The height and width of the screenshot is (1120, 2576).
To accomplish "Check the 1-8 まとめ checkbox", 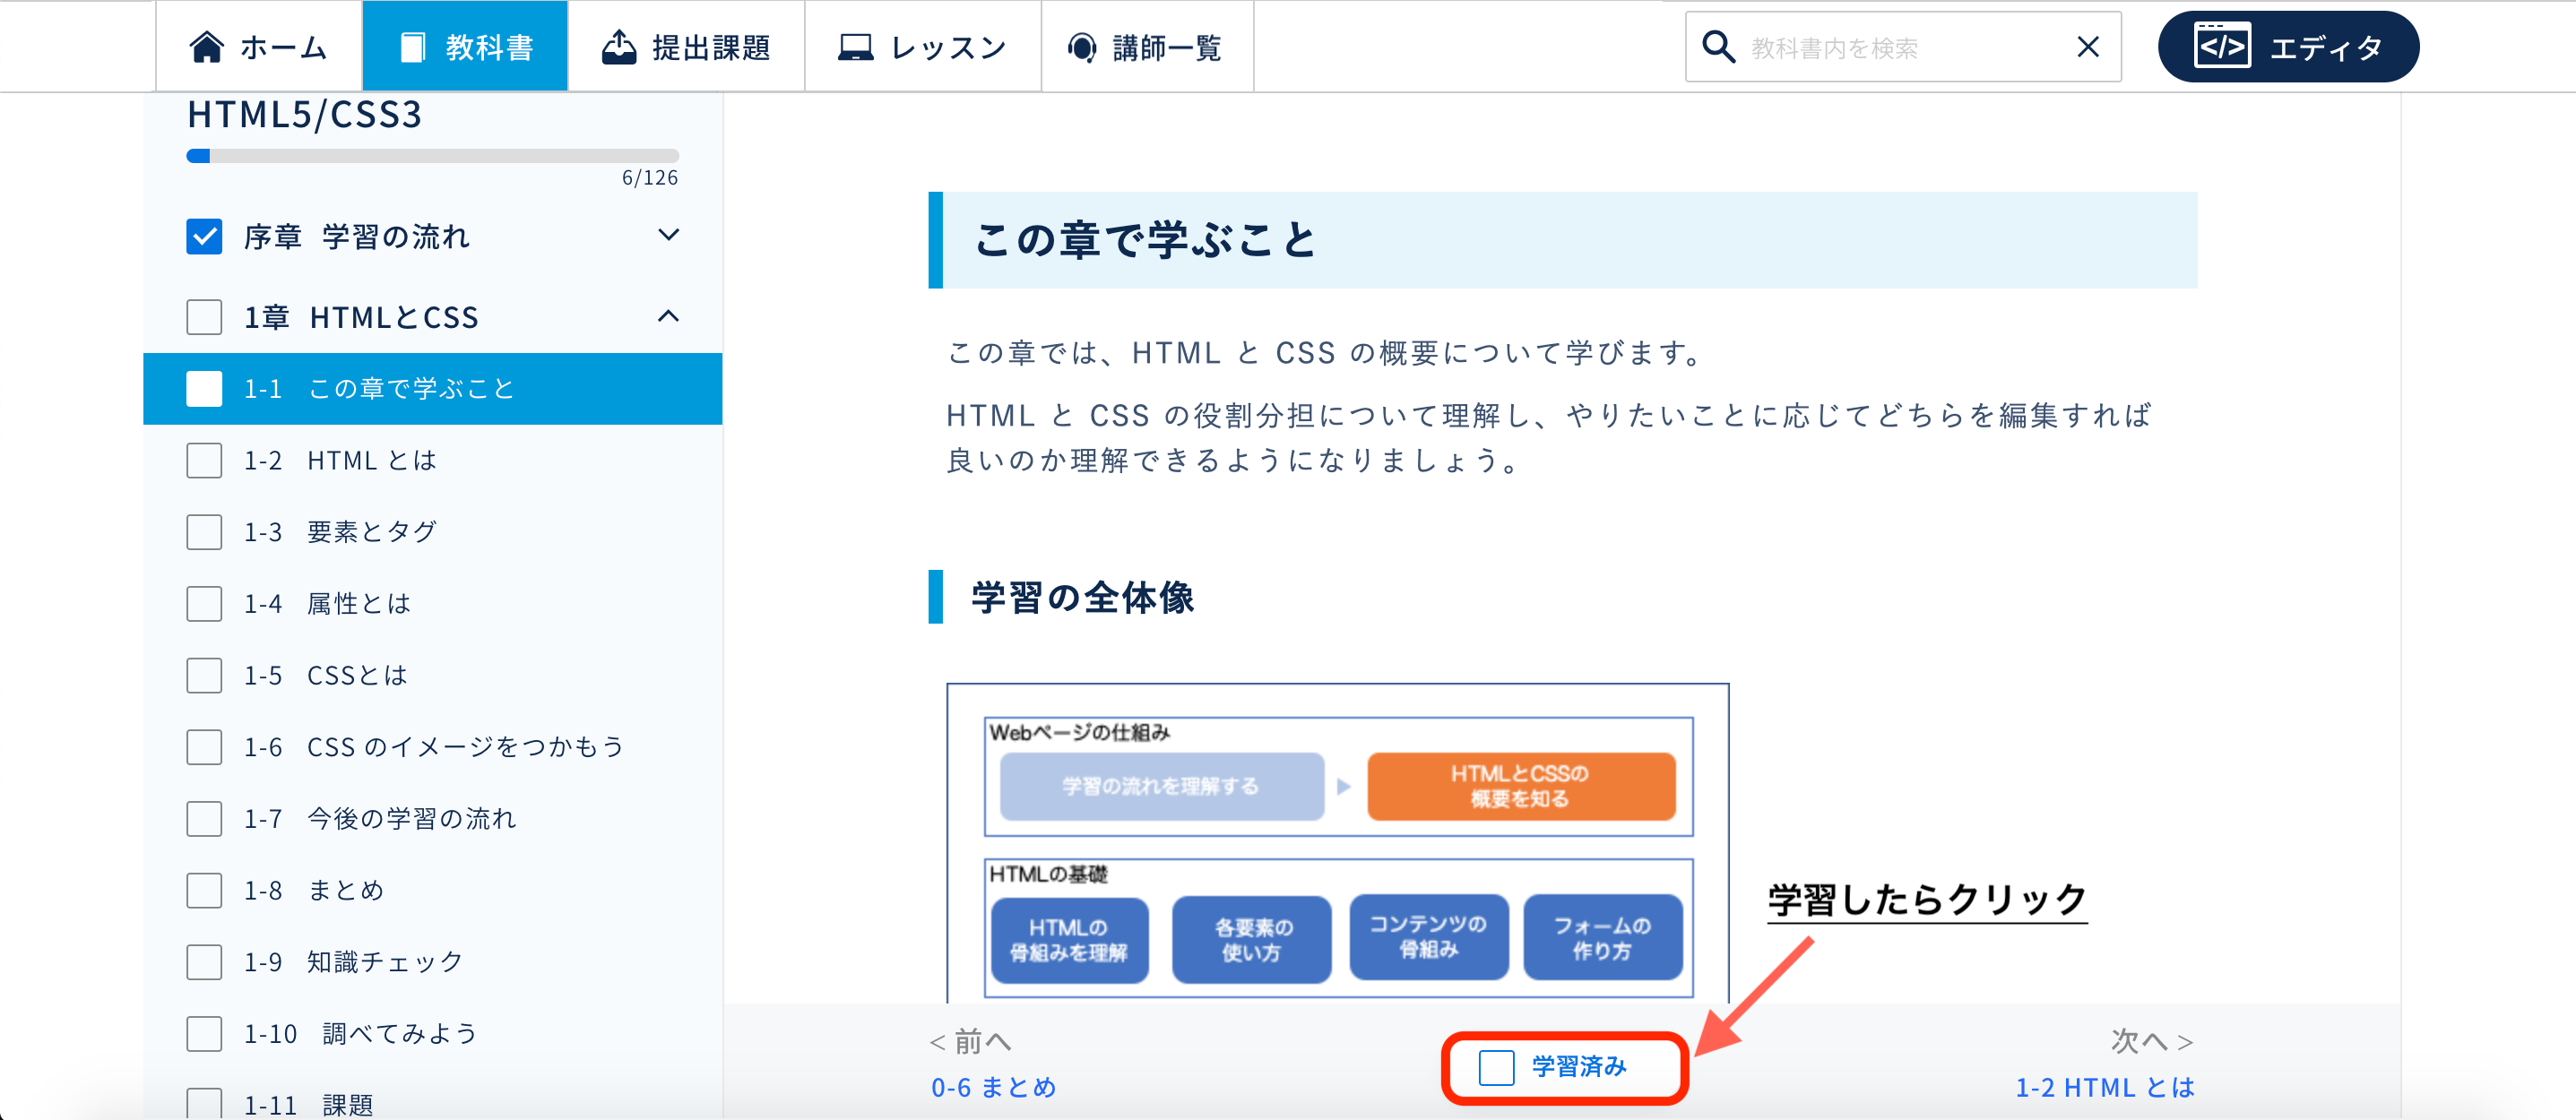I will [x=204, y=890].
